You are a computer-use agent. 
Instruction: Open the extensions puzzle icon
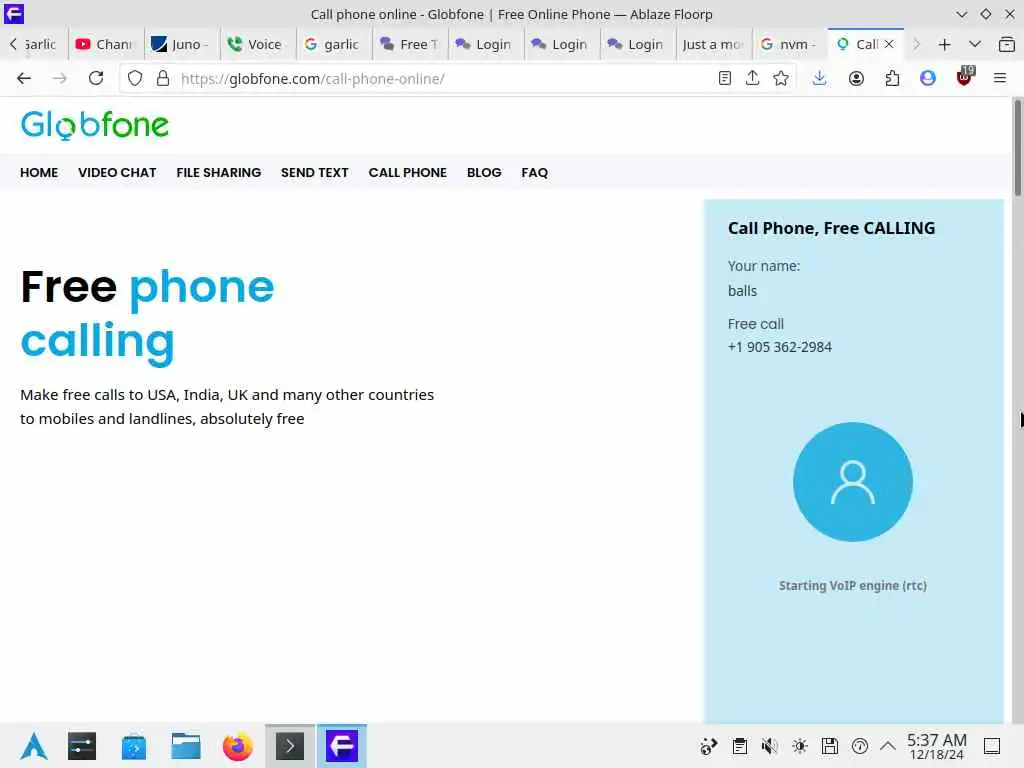(x=892, y=78)
